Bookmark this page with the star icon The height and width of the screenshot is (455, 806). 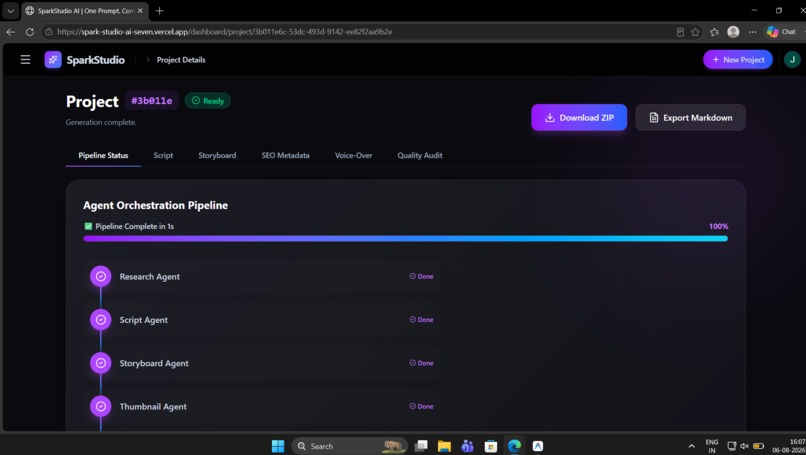(695, 32)
